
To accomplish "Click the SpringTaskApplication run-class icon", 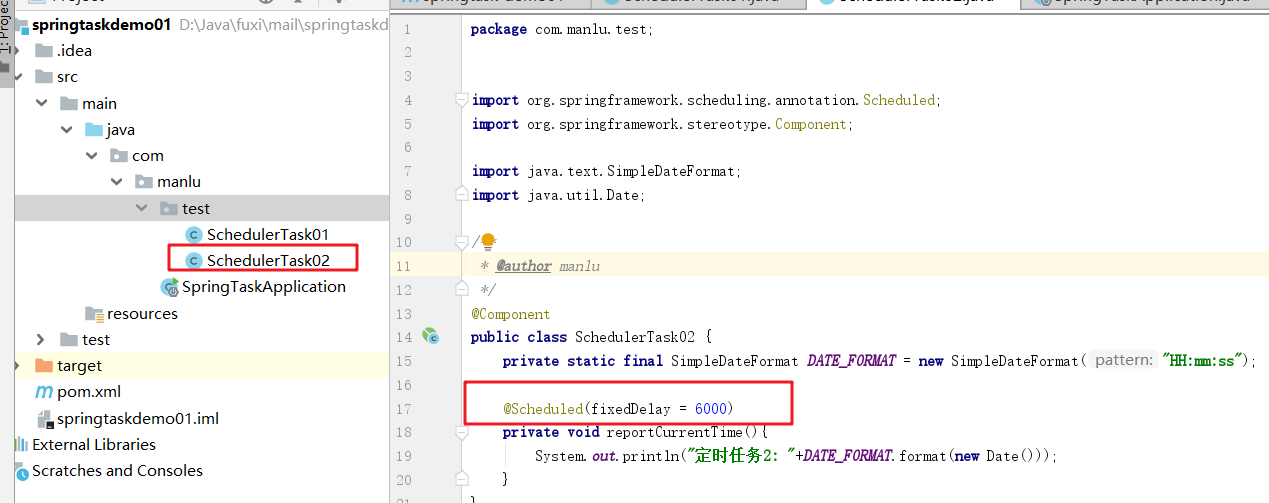I will 169,287.
